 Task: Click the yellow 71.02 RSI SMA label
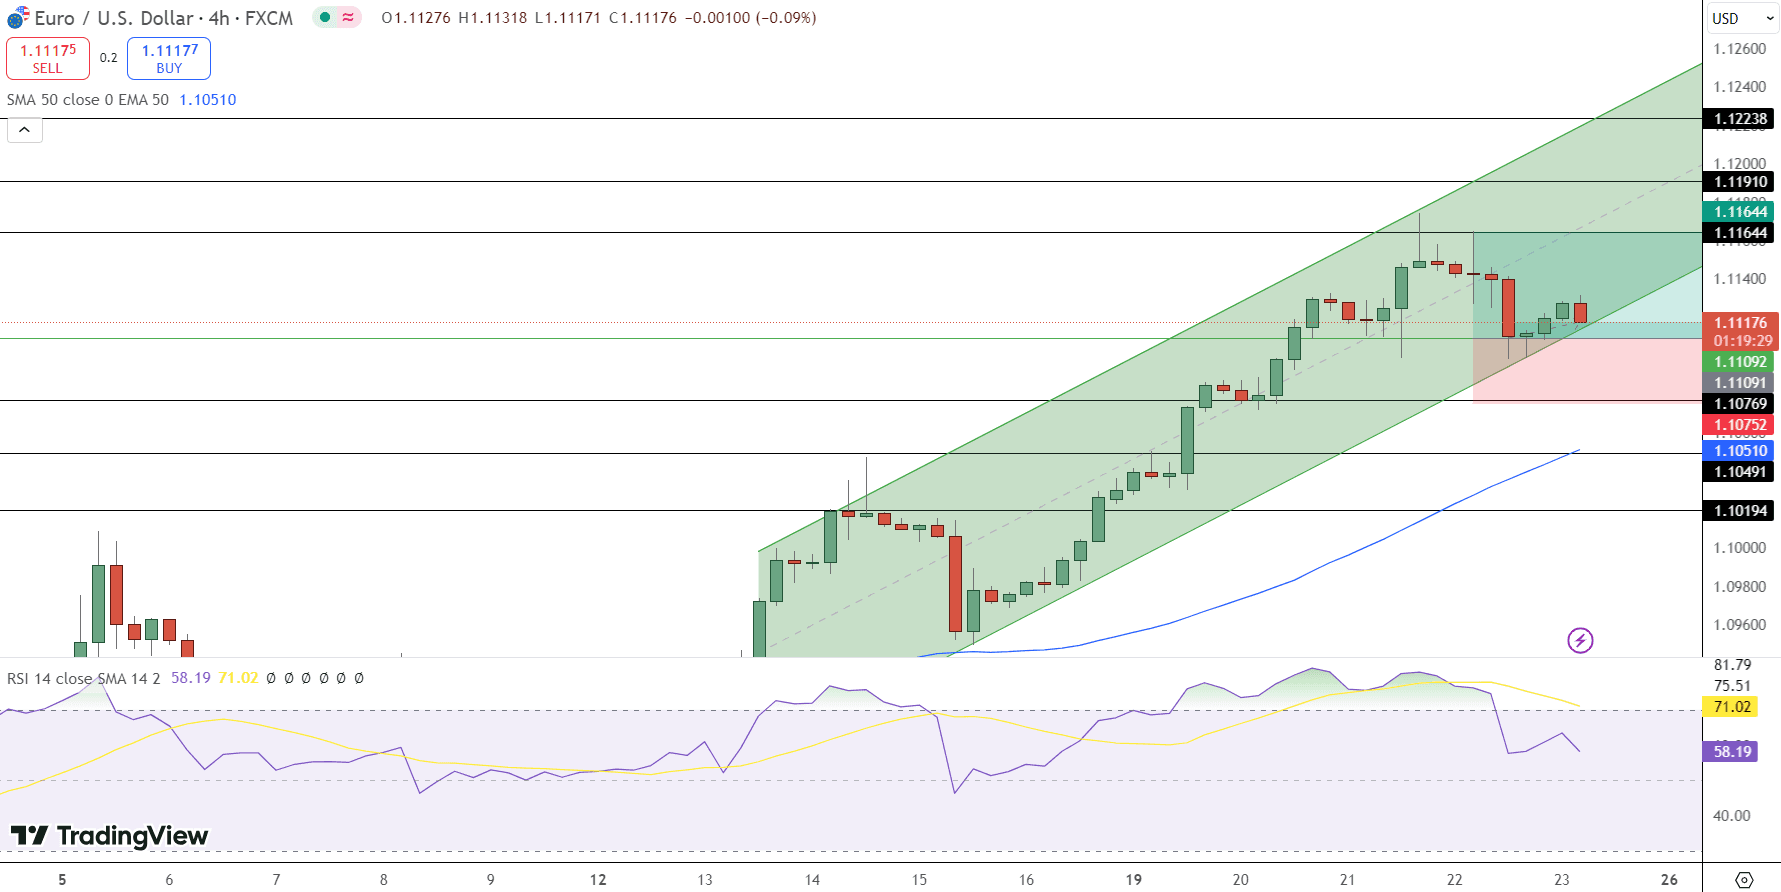point(1731,707)
